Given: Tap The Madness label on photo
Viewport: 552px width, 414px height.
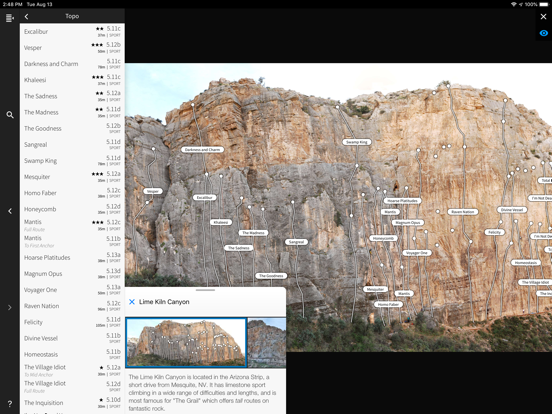Looking at the screenshot, I should click(x=253, y=233).
